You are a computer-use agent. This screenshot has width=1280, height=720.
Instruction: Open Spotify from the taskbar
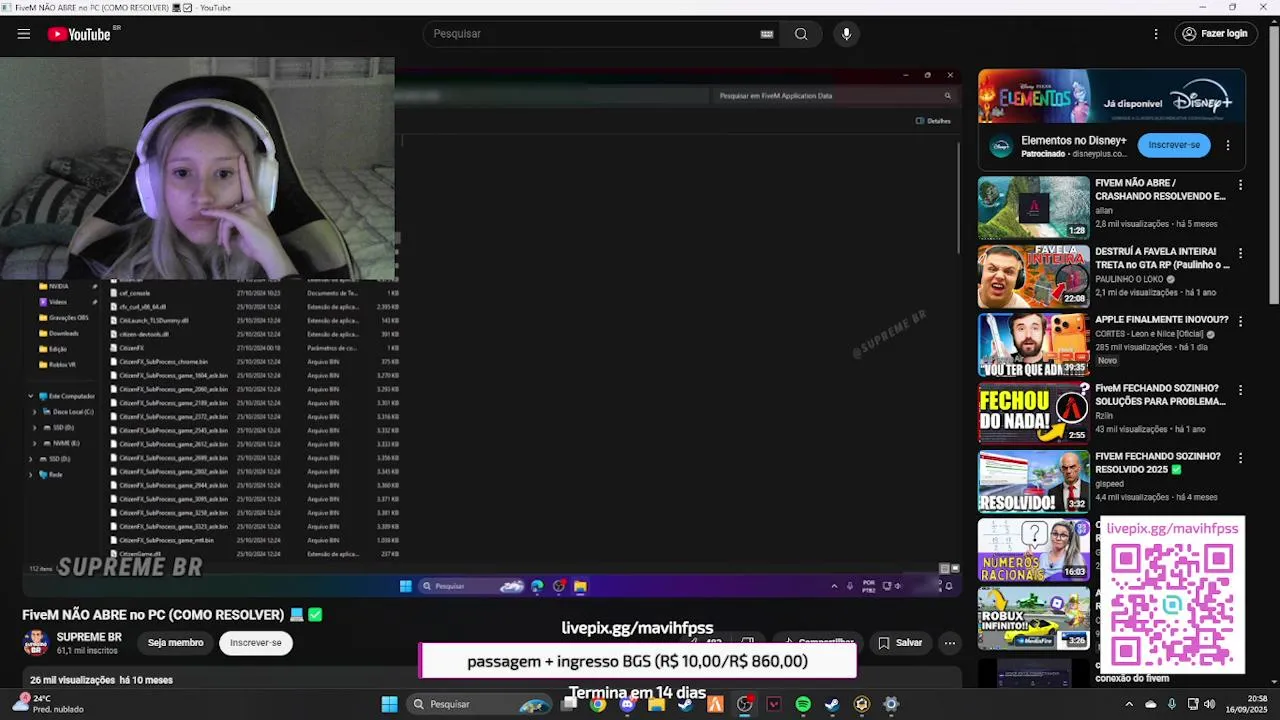click(x=803, y=704)
